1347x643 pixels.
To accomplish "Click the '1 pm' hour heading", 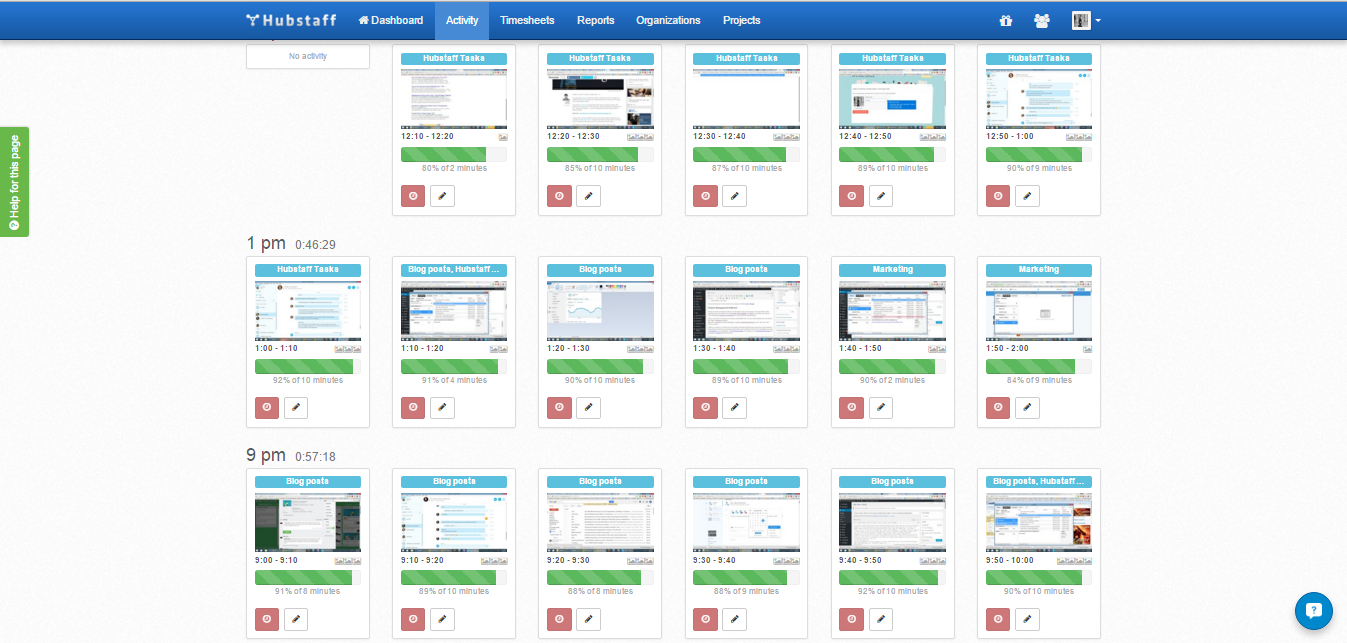I will (266, 244).
